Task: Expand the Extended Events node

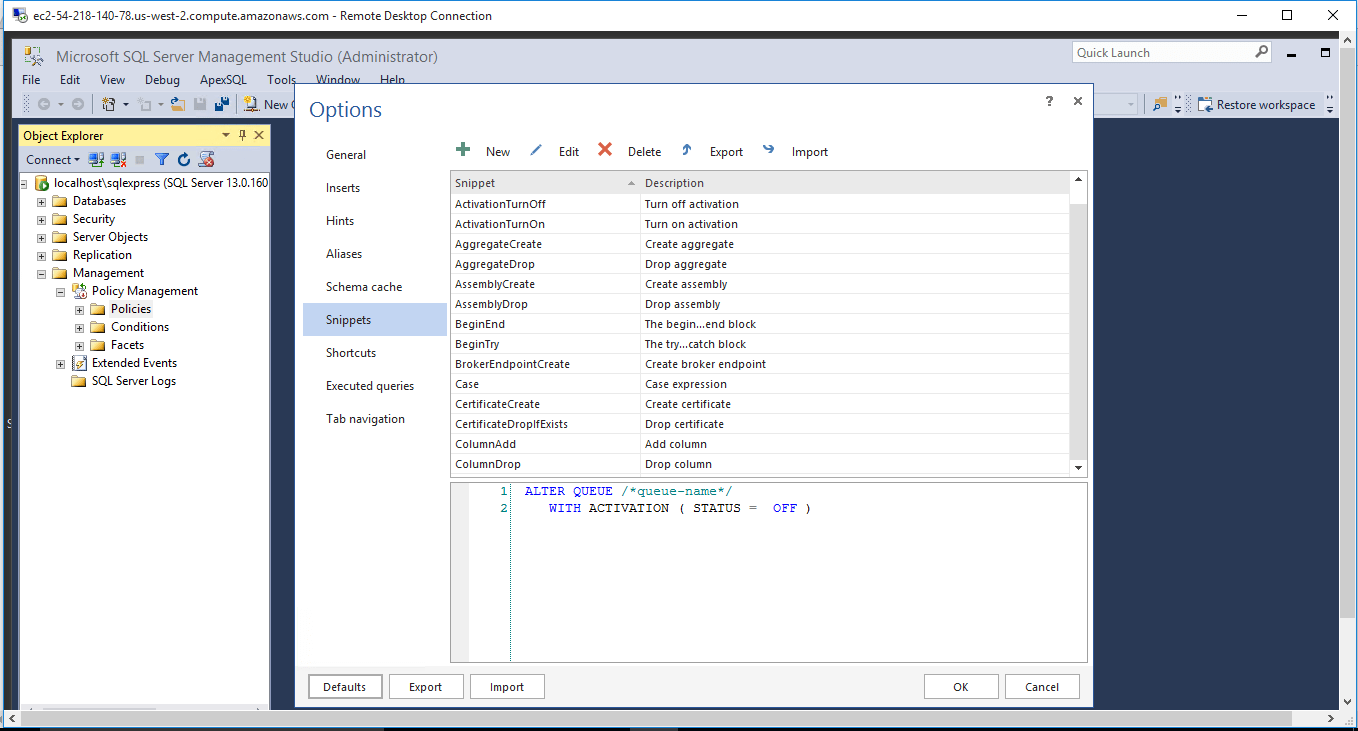Action: [x=61, y=363]
